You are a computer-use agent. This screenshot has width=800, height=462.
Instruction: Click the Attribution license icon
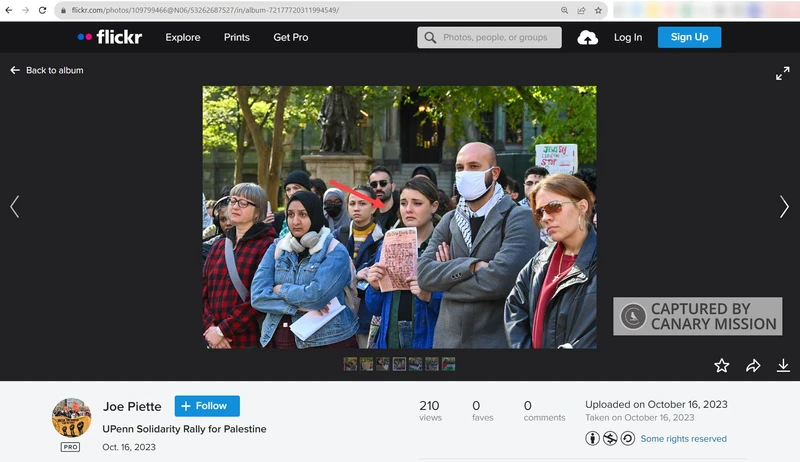point(593,438)
